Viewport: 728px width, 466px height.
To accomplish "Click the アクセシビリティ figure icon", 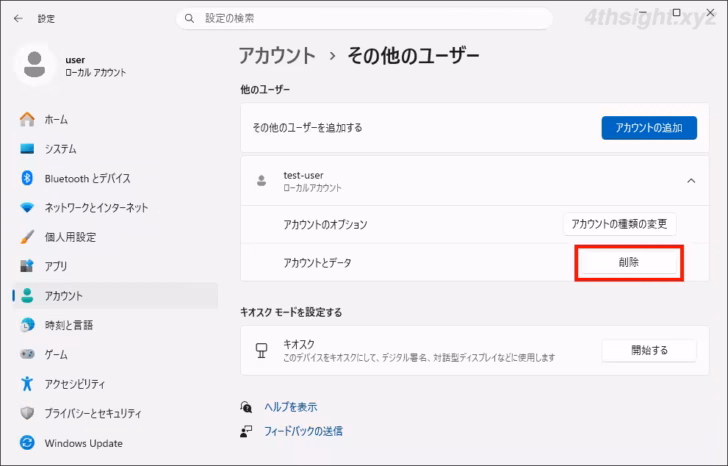I will pyautogui.click(x=27, y=383).
